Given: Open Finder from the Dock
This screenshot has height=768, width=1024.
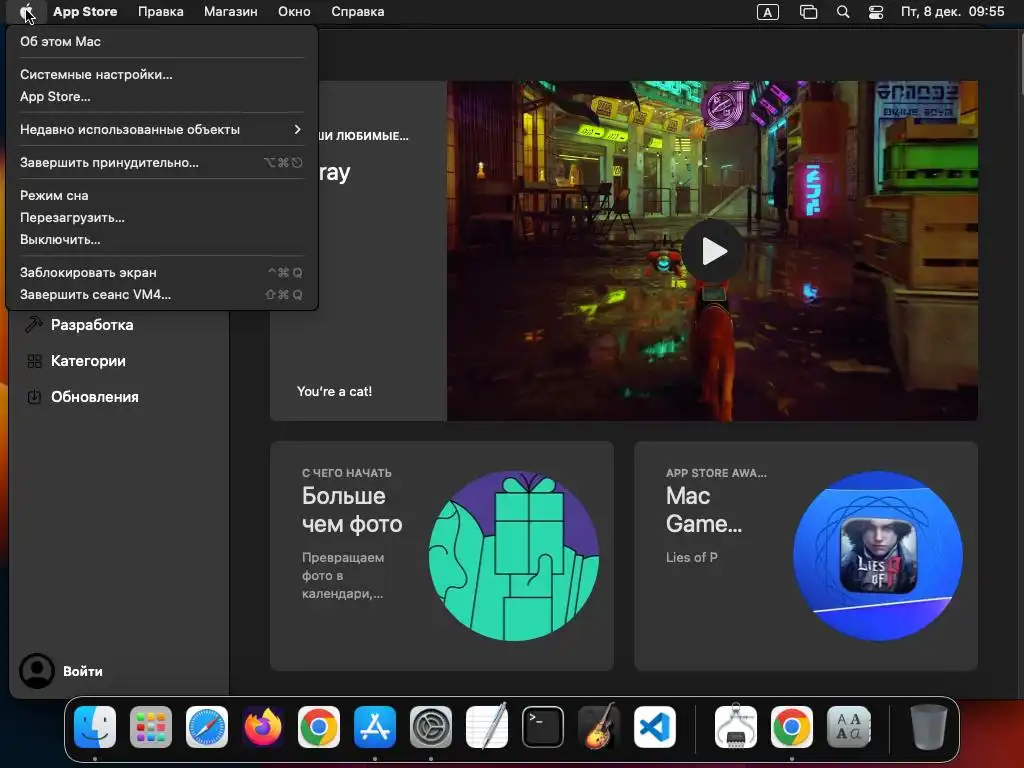Looking at the screenshot, I should pos(95,727).
